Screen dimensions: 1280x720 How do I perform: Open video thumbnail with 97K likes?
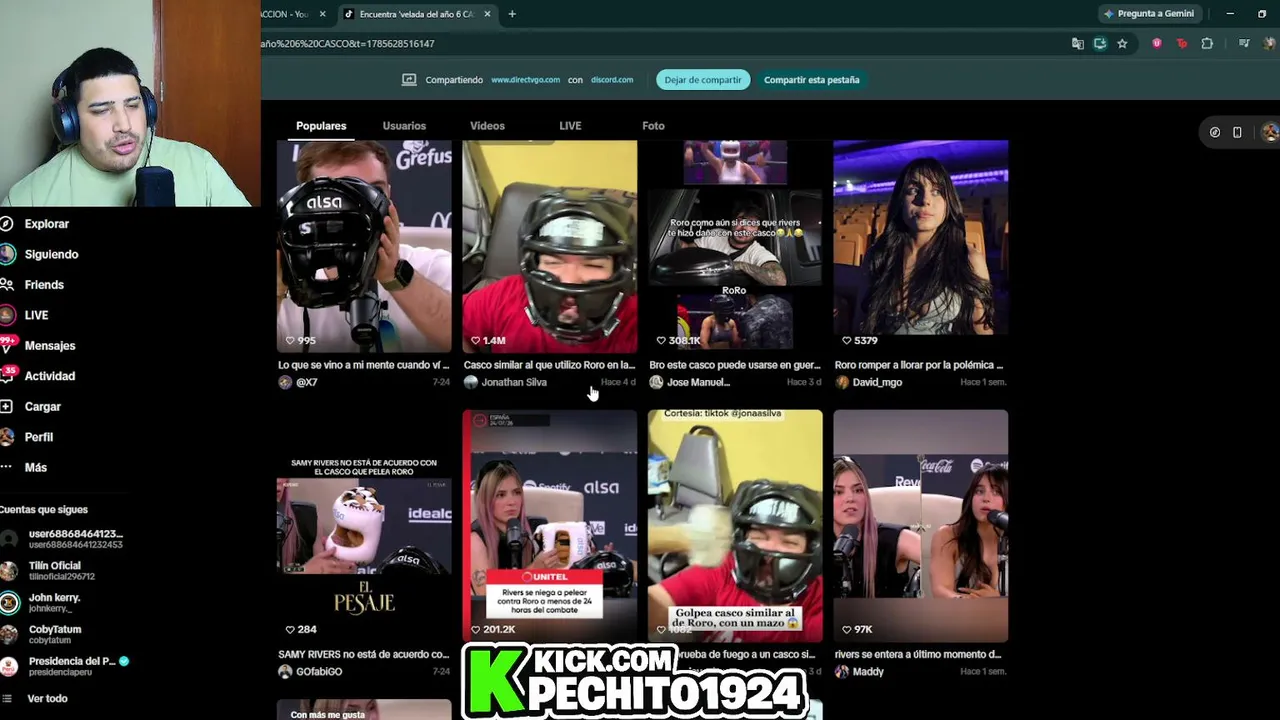point(921,525)
